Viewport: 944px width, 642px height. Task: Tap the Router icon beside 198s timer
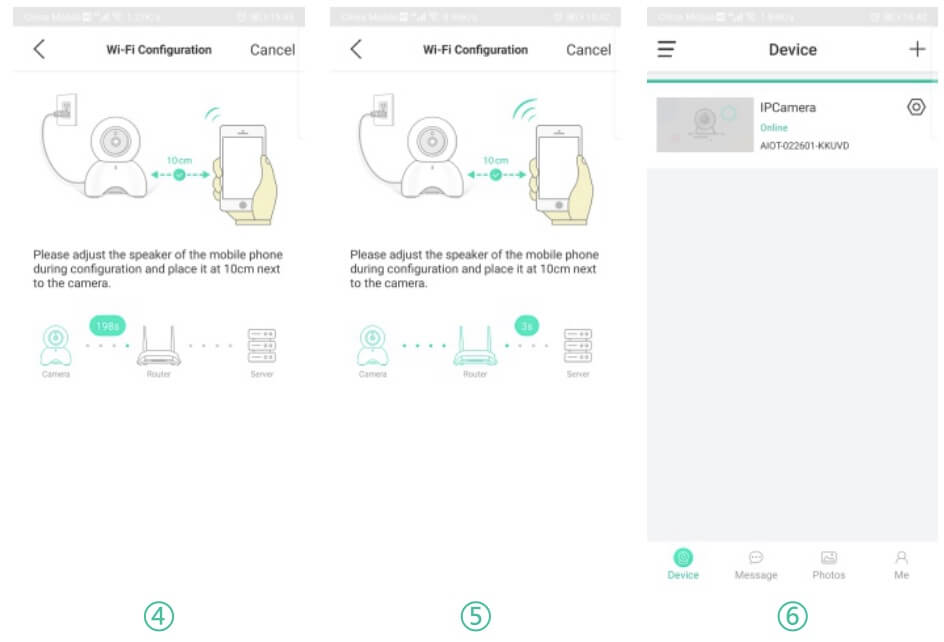point(158,346)
